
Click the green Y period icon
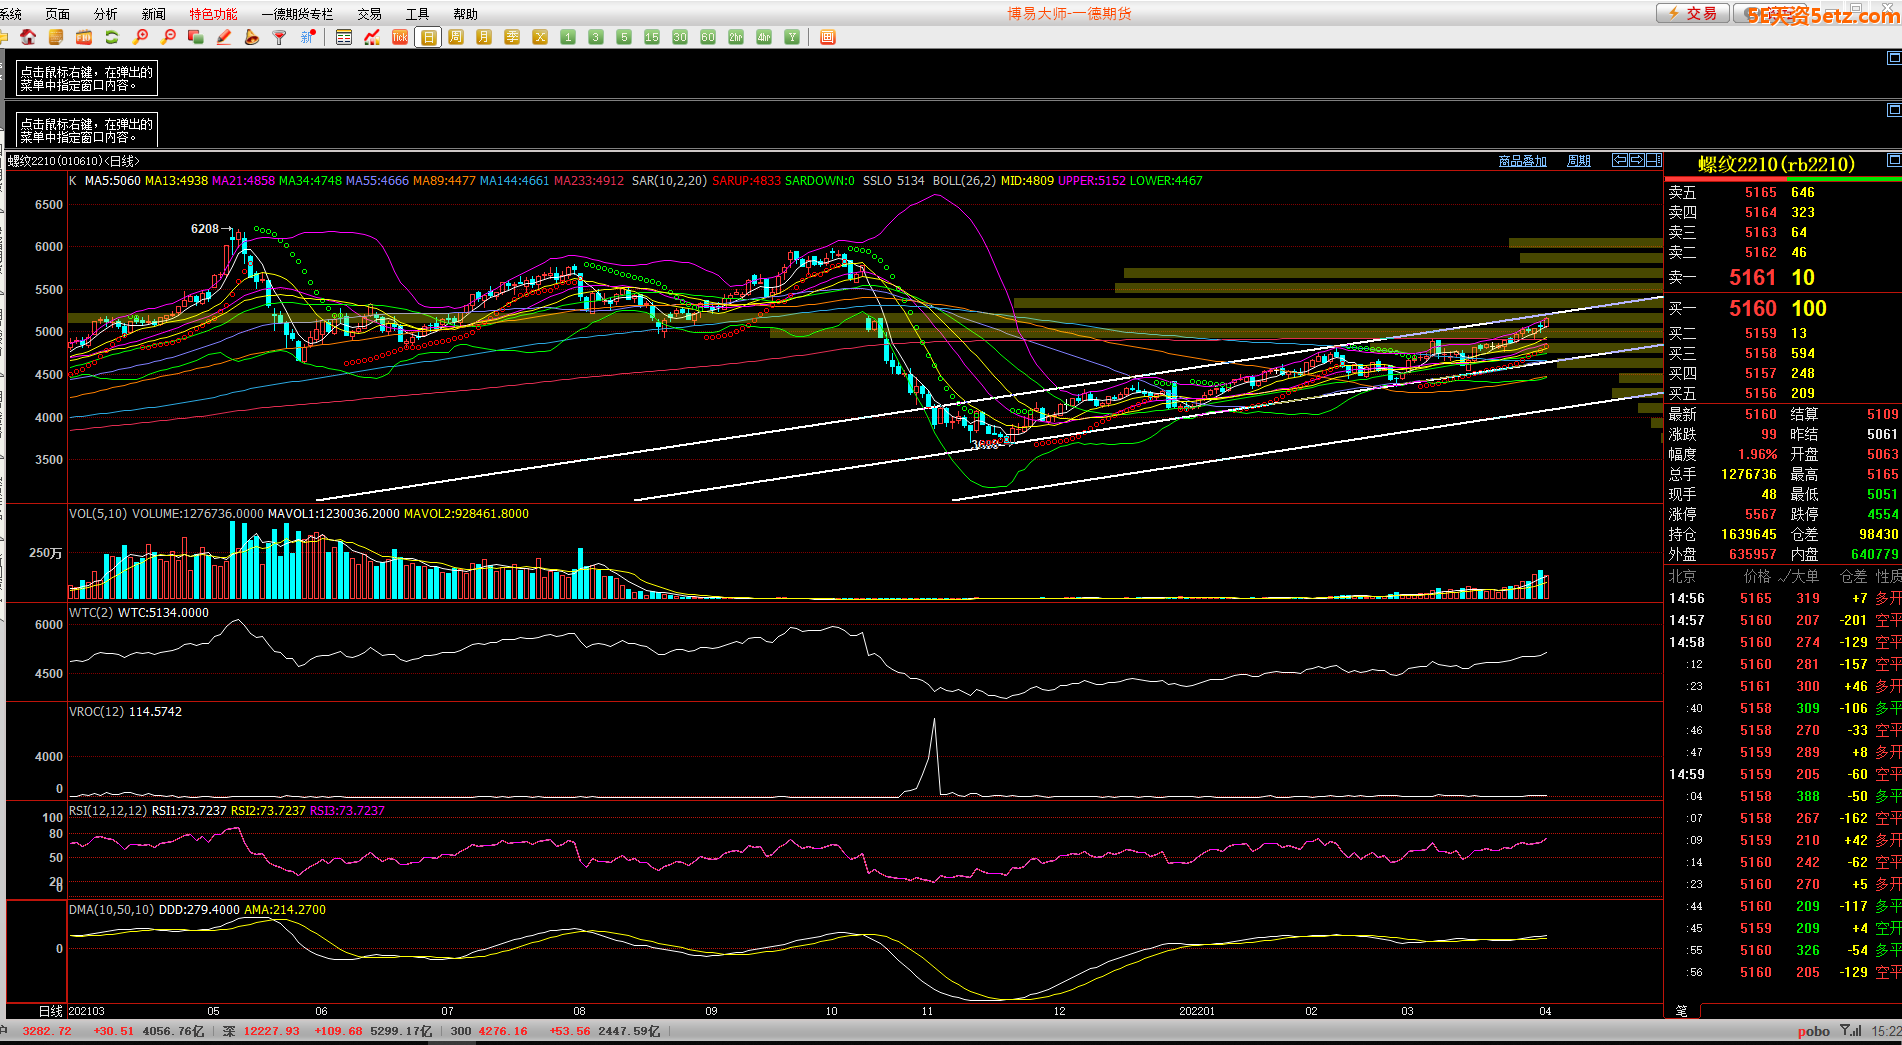tap(792, 37)
